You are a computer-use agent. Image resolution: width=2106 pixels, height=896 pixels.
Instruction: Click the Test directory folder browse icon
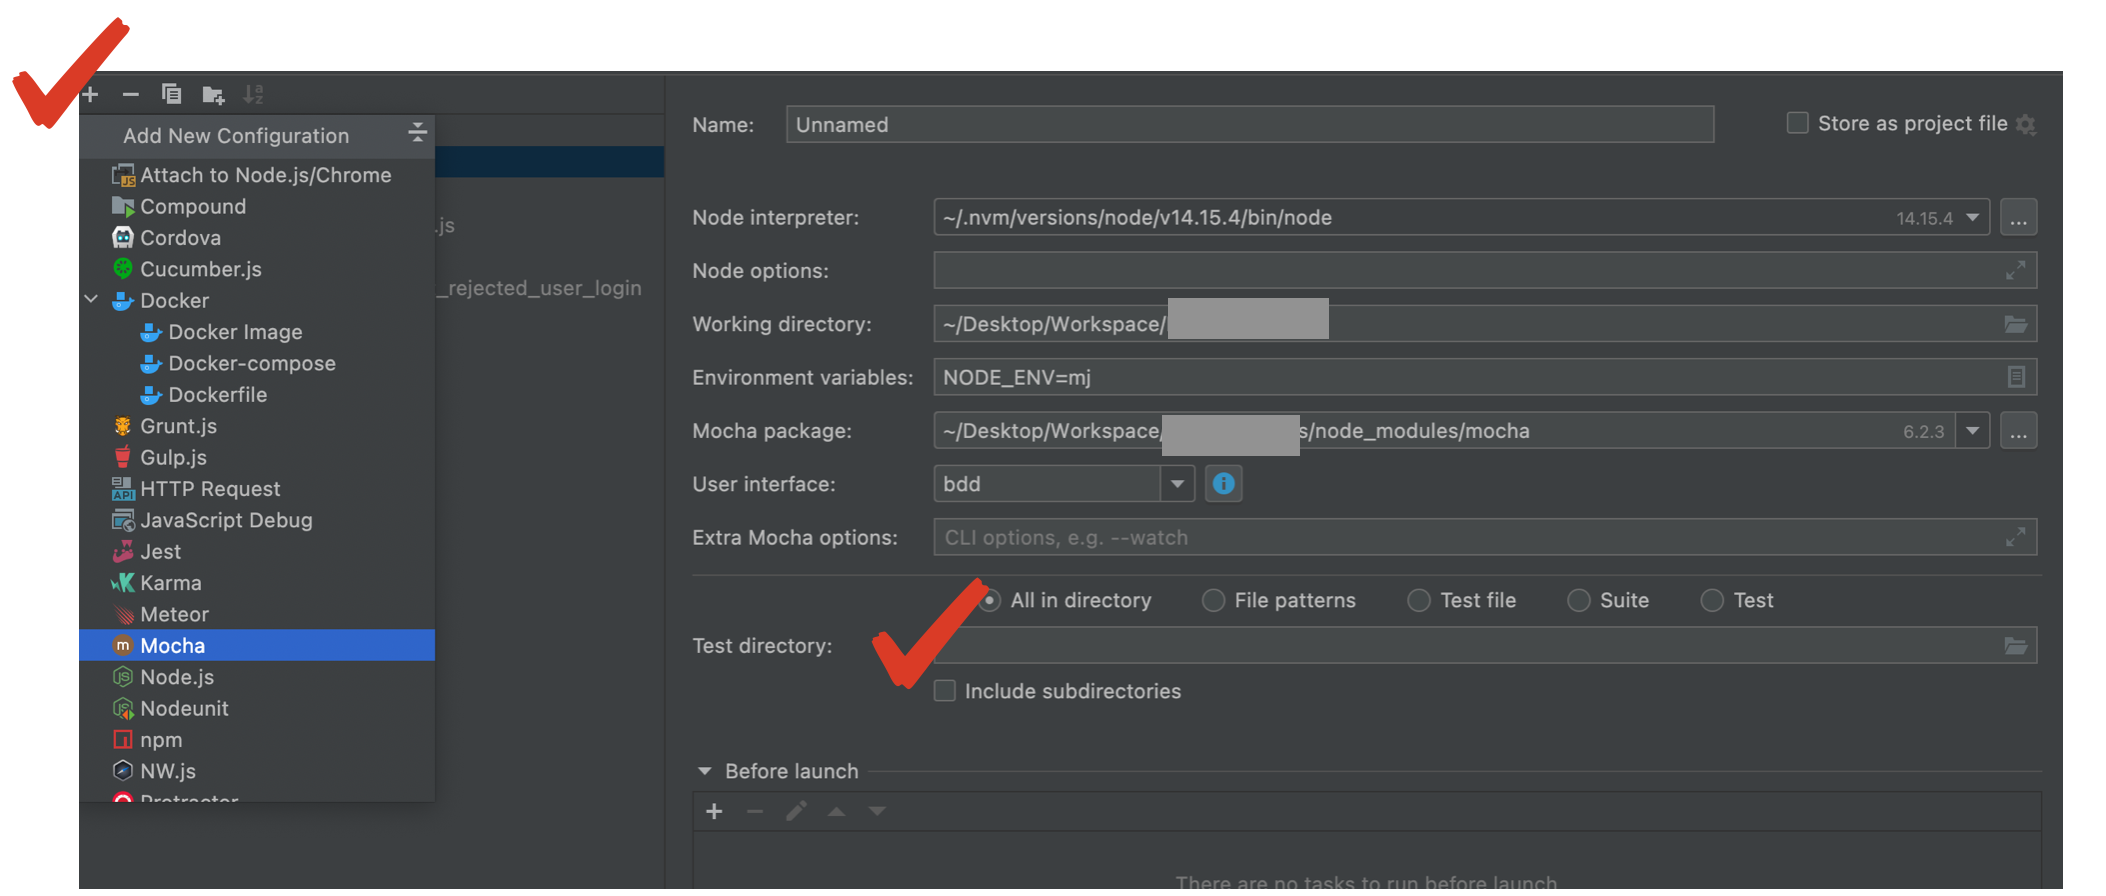[2015, 646]
